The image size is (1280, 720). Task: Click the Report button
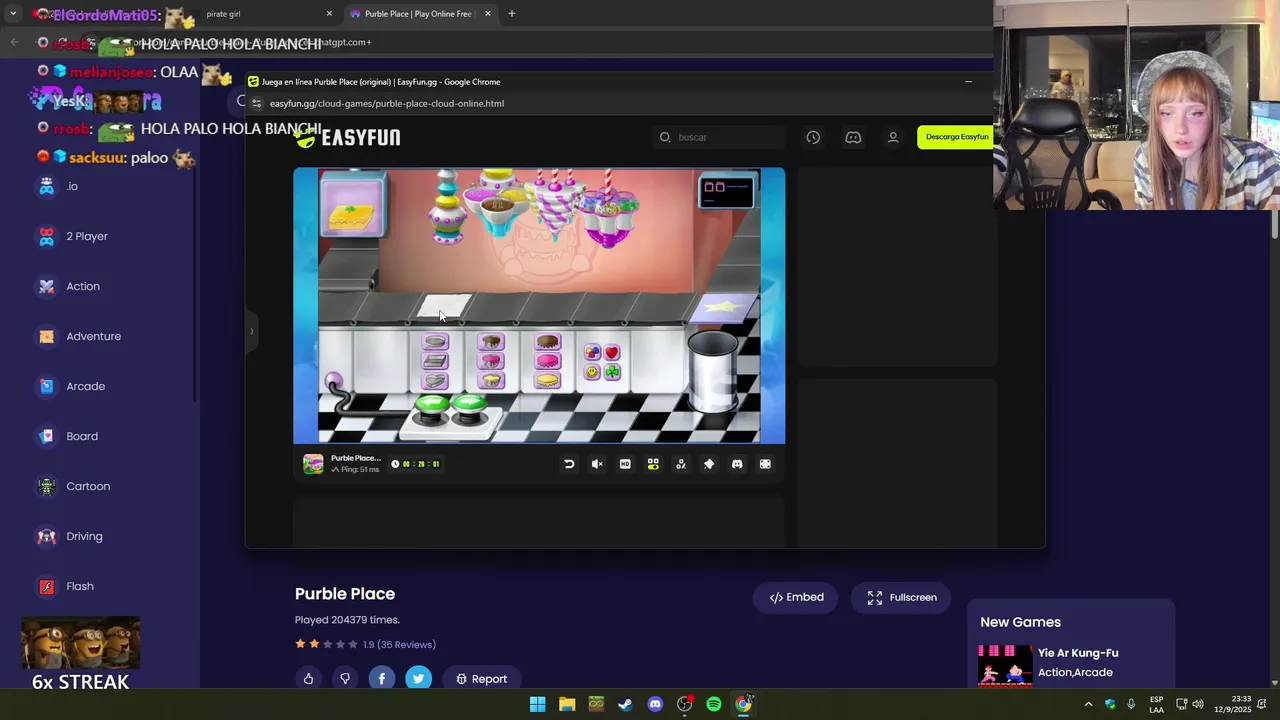coord(481,679)
